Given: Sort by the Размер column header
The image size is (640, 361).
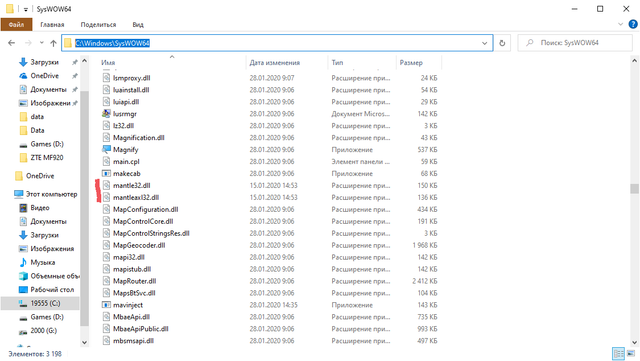Looking at the screenshot, I should pos(411,62).
